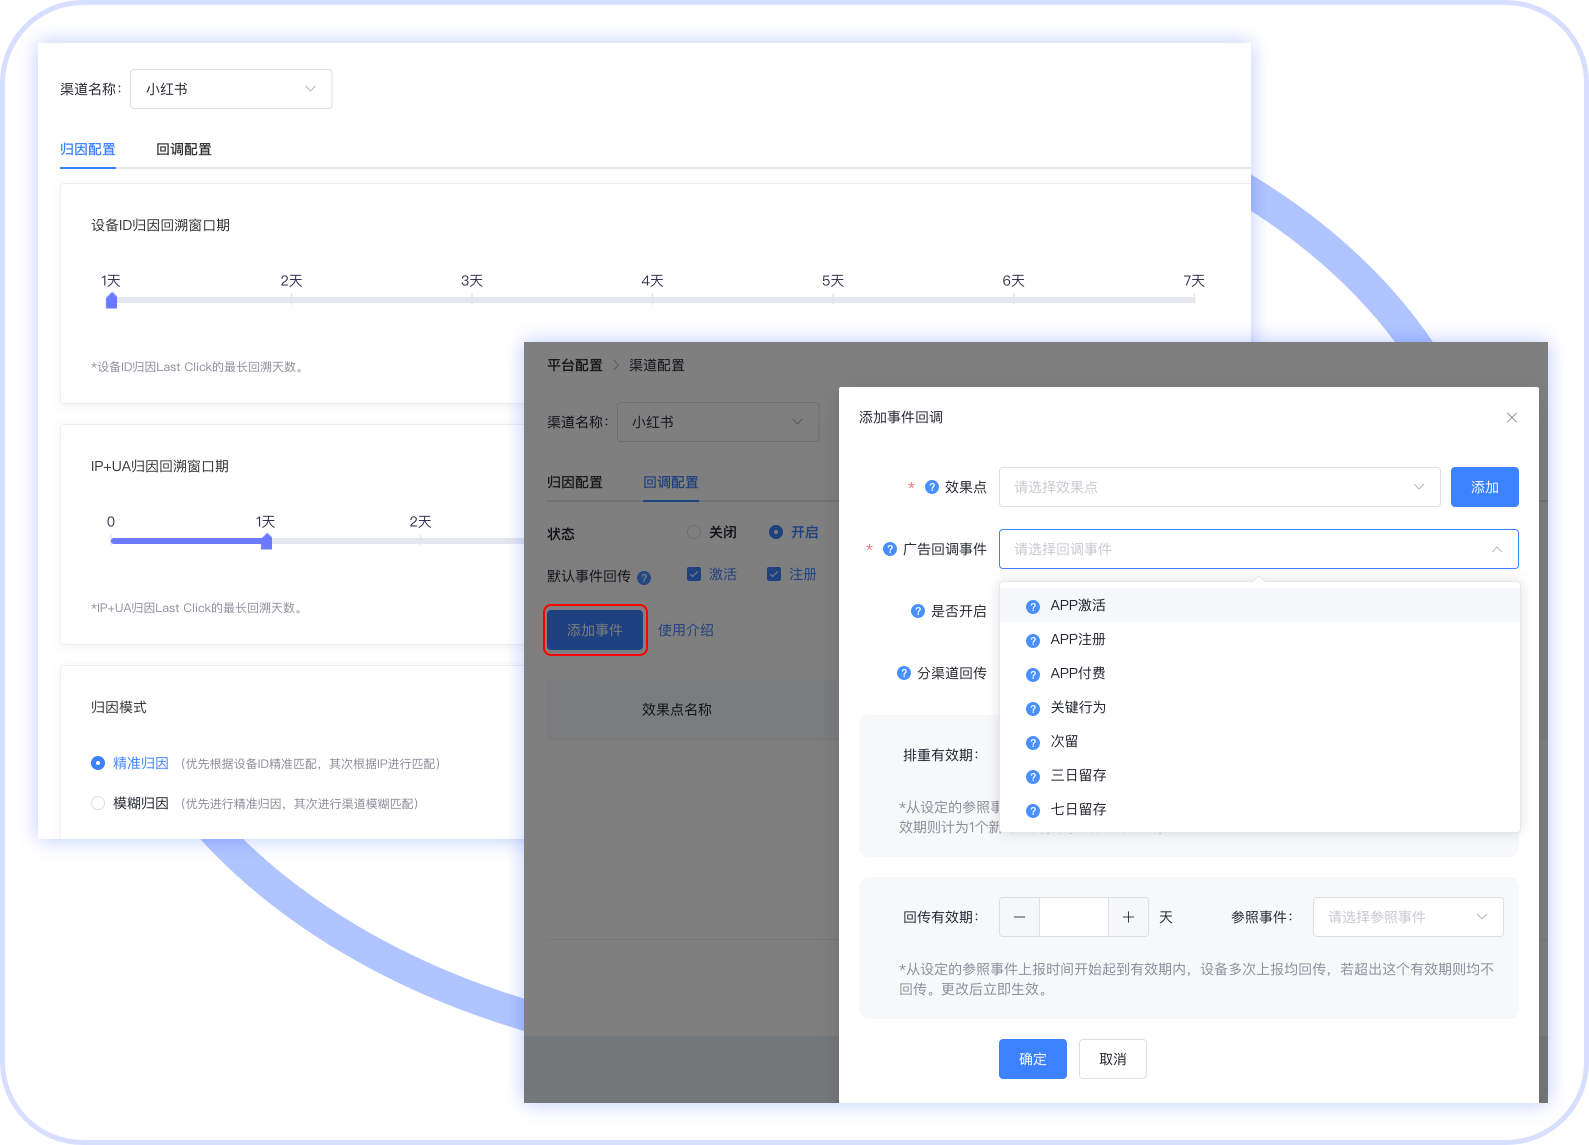Set 设备ID slider to 4天 mark
This screenshot has width=1589, height=1145.
[652, 299]
